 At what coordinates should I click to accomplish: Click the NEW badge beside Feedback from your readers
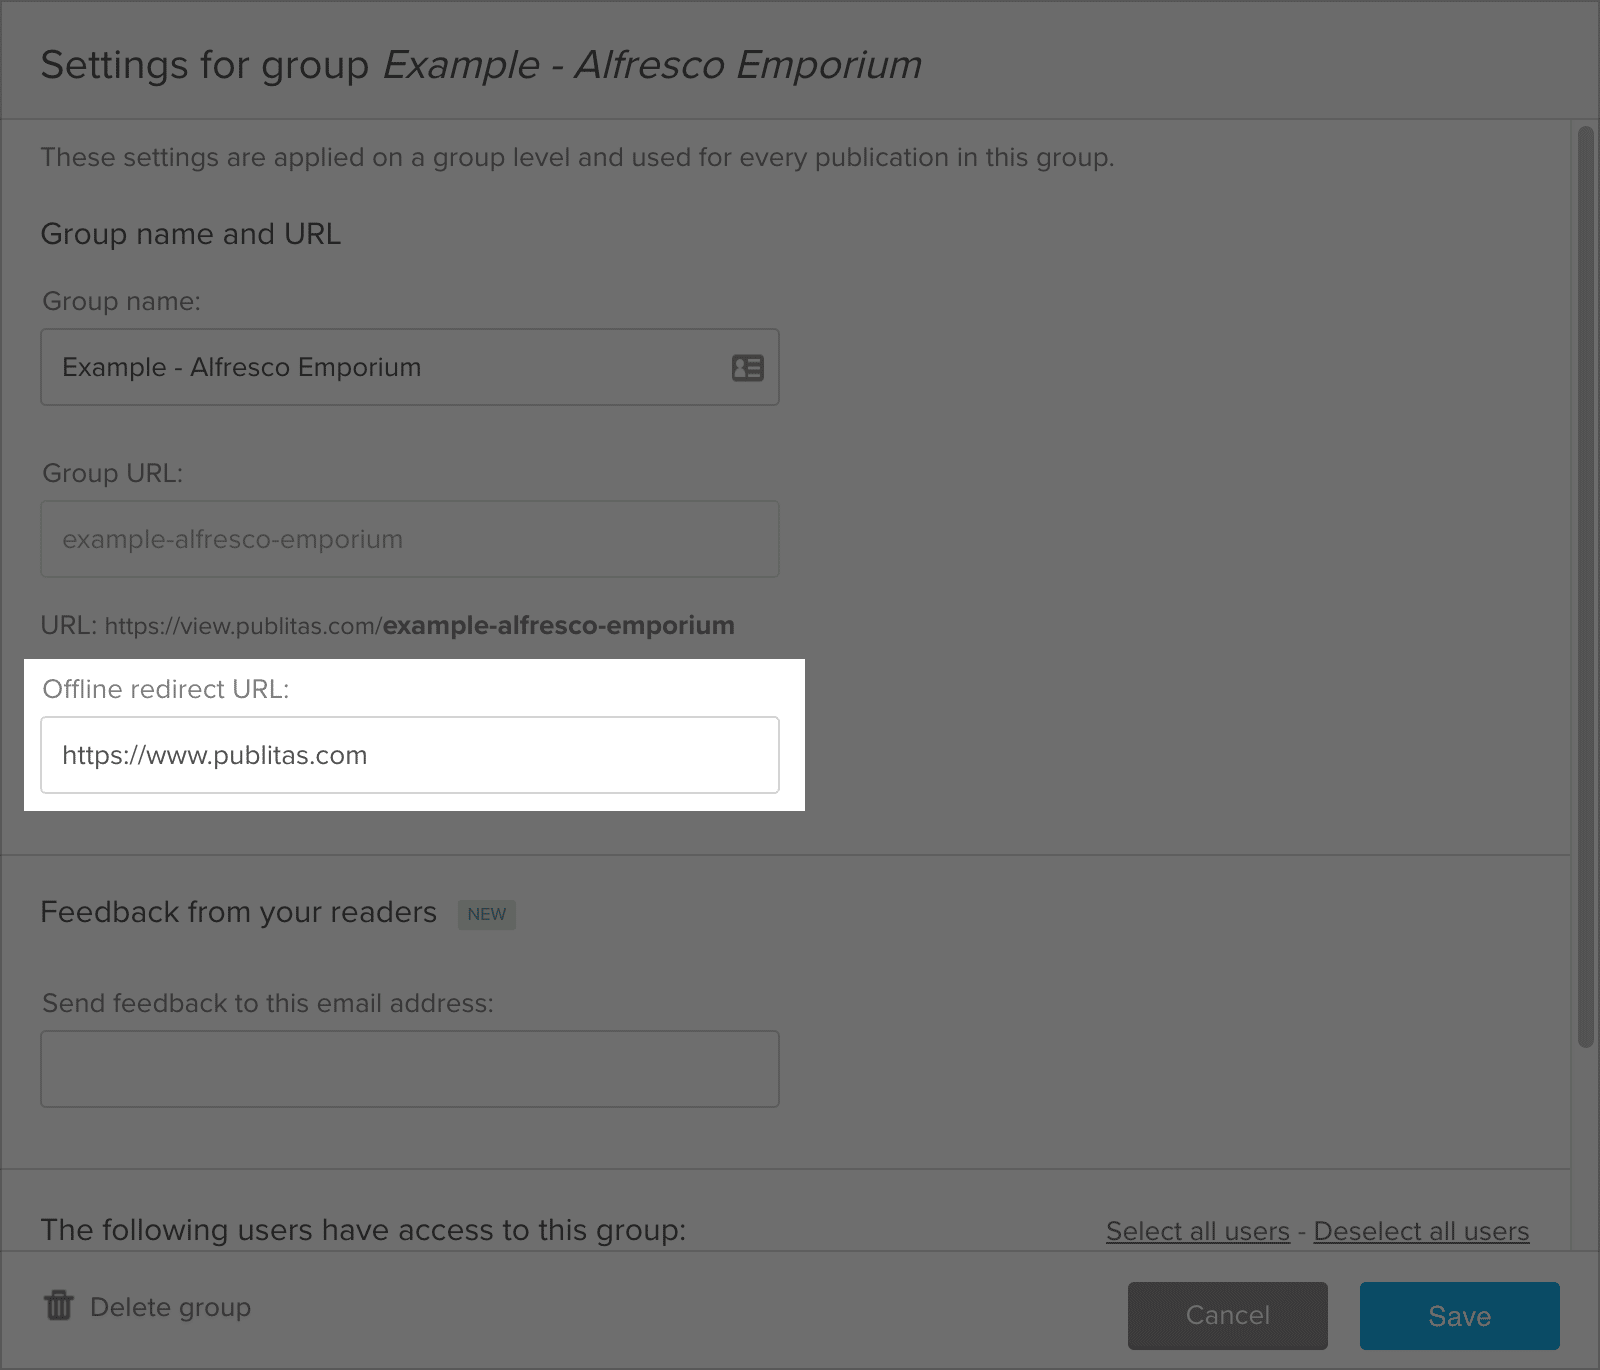[x=486, y=913]
